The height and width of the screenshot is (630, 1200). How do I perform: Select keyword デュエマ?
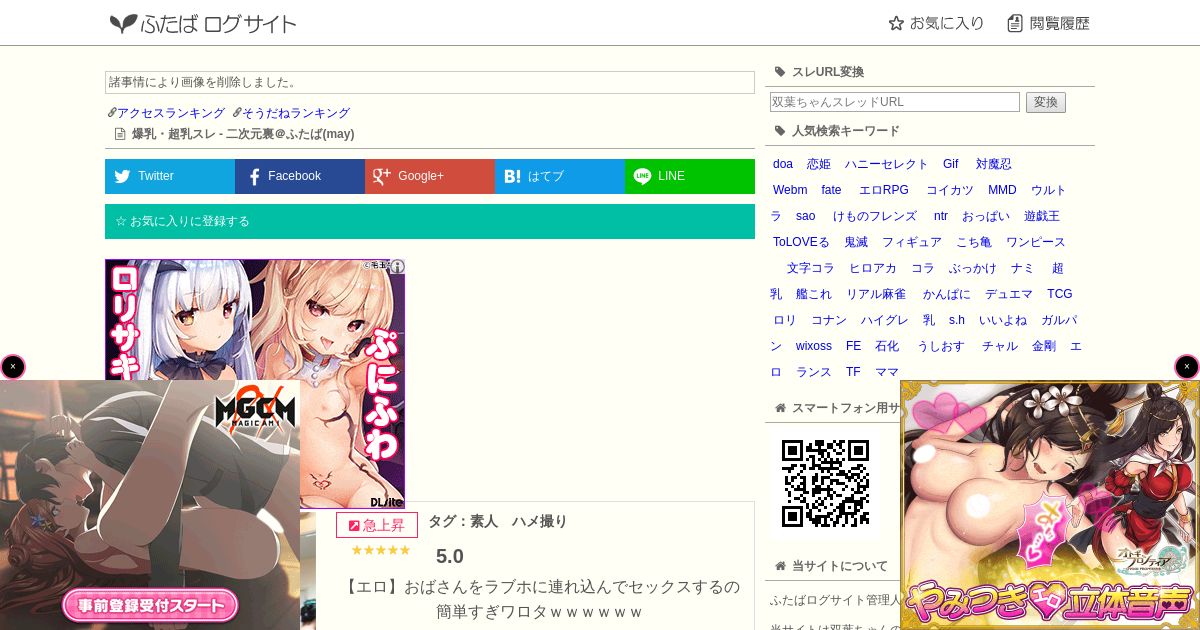click(1009, 294)
